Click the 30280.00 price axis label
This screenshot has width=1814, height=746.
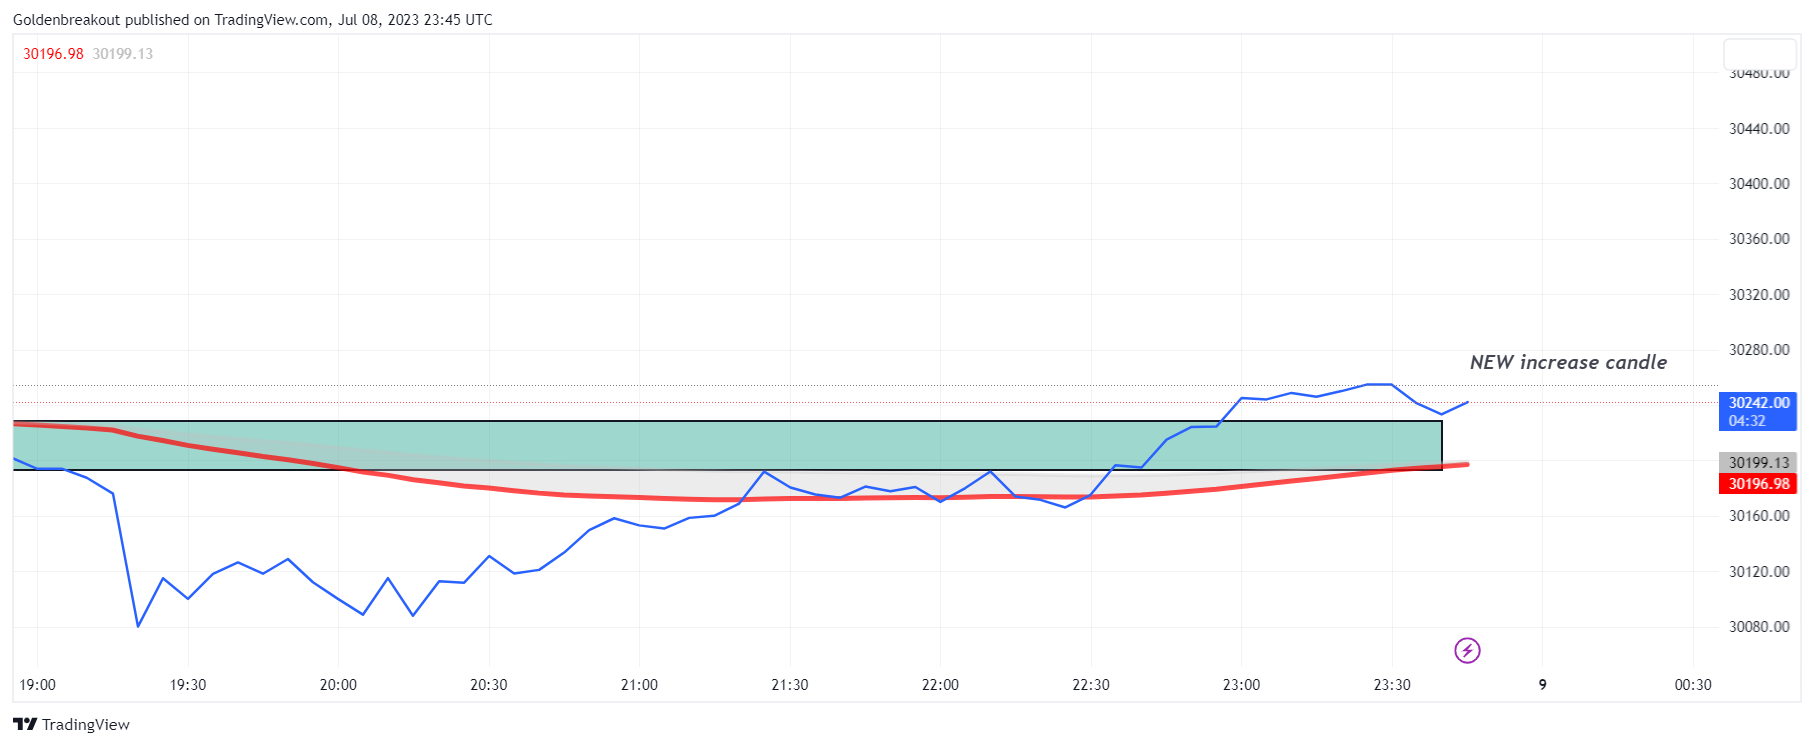click(1759, 350)
